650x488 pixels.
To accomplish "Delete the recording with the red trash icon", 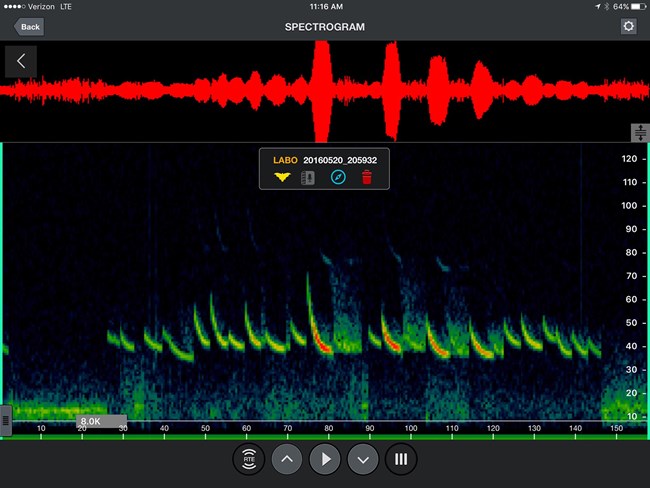I will [367, 178].
